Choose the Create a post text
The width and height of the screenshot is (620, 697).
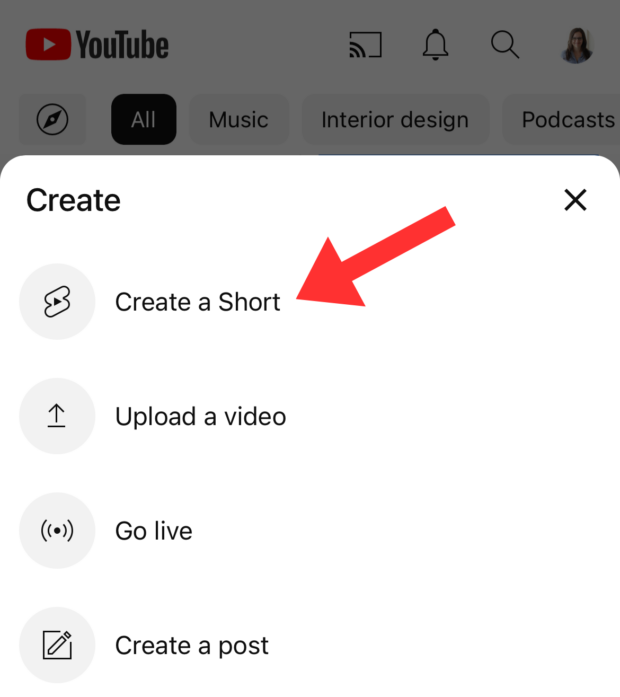(x=192, y=645)
